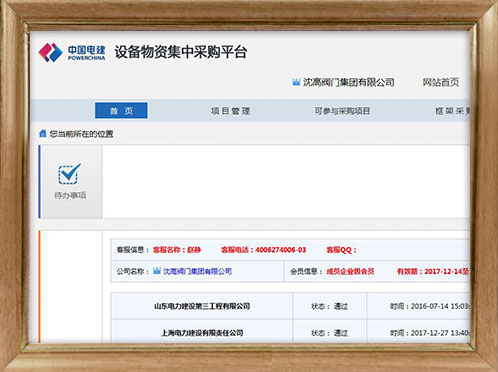Open the 可参与采购项目 tab
The image size is (498, 372).
(342, 111)
